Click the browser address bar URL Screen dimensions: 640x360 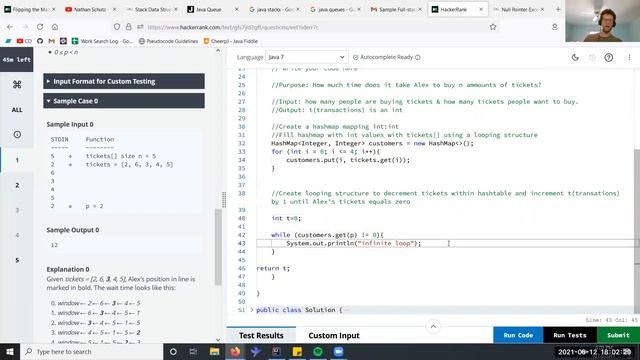pyautogui.click(x=233, y=27)
